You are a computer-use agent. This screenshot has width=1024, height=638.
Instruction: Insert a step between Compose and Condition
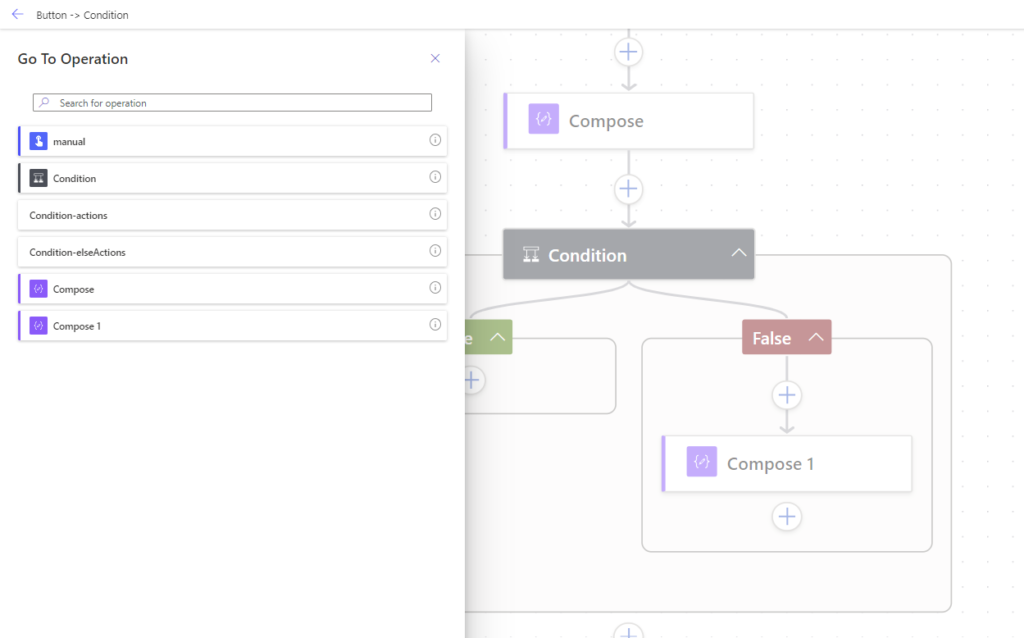(x=628, y=189)
